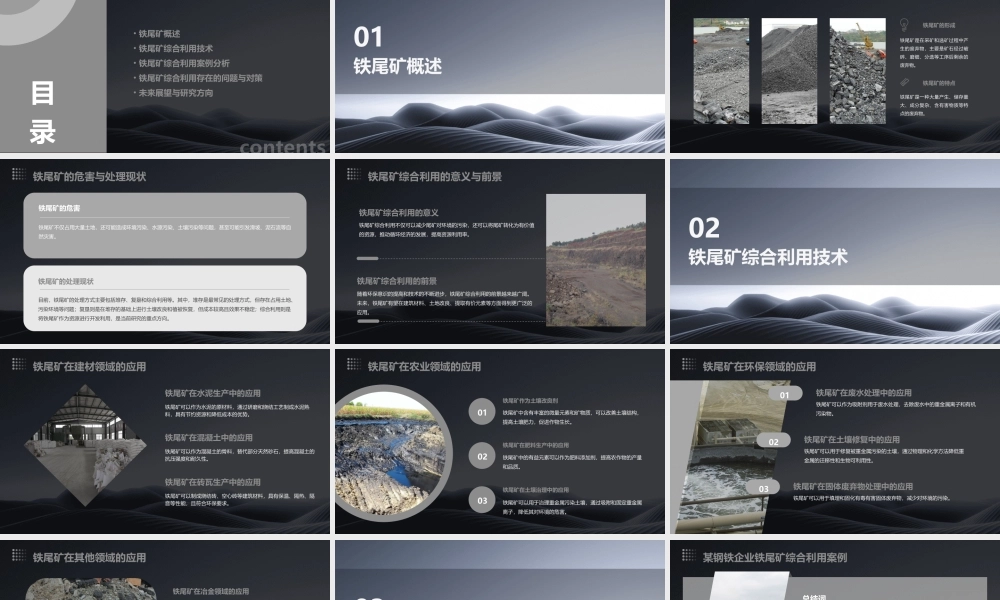The width and height of the screenshot is (1000, 600).
Task: Click the 铁尾矿的形成 heading
Action: tap(939, 26)
